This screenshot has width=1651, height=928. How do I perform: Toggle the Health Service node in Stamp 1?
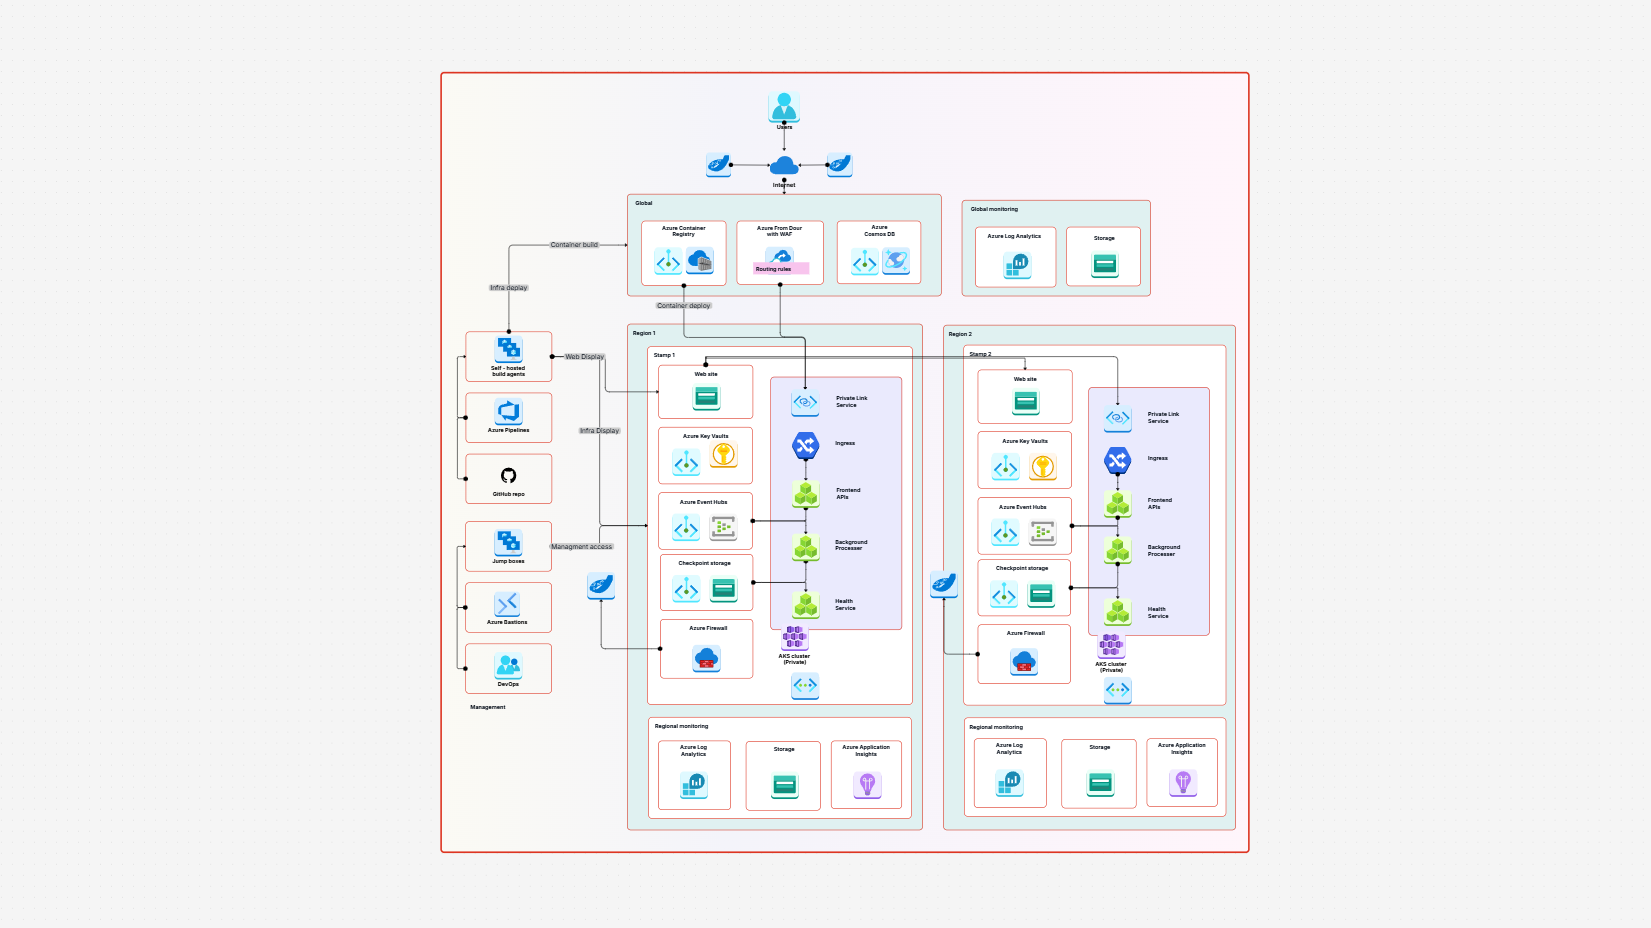(x=805, y=604)
